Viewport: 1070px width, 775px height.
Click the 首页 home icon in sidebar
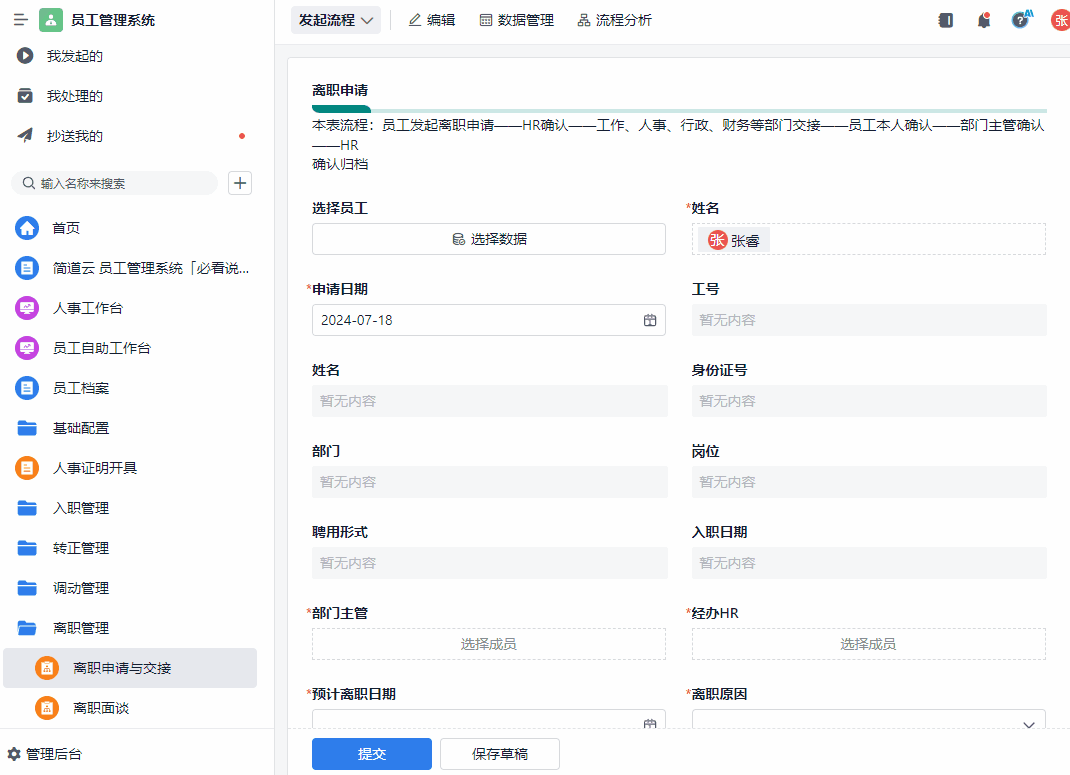point(27,228)
